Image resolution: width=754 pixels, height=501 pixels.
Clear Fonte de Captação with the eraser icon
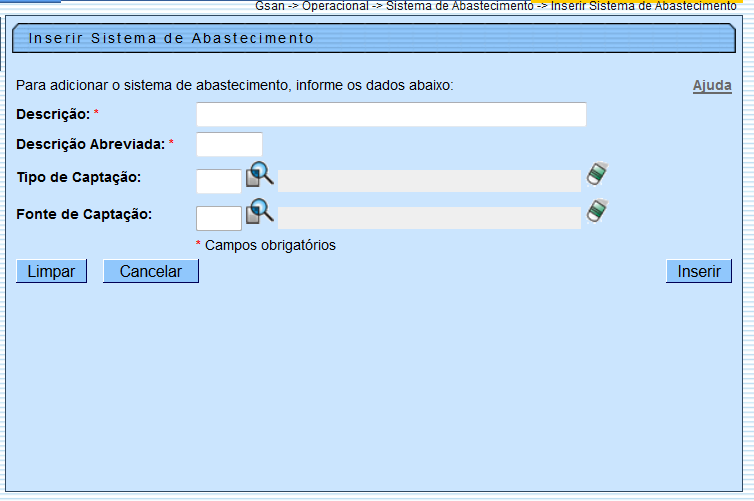coord(597,211)
